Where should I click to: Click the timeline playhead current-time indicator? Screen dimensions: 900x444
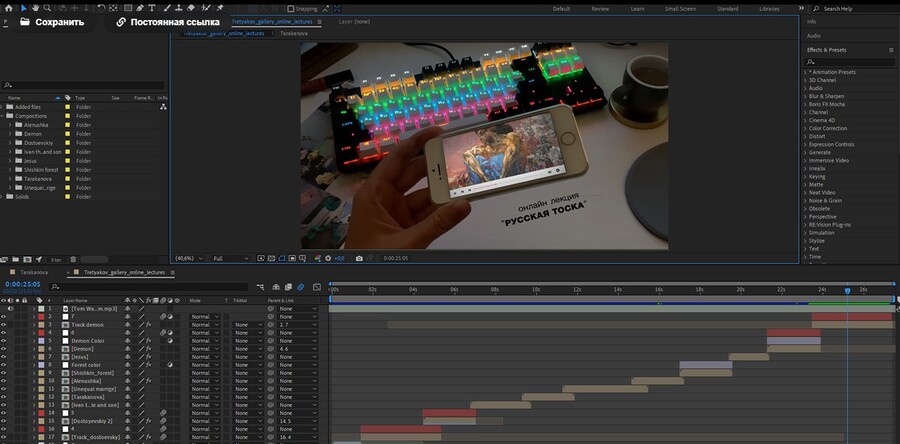(847, 291)
